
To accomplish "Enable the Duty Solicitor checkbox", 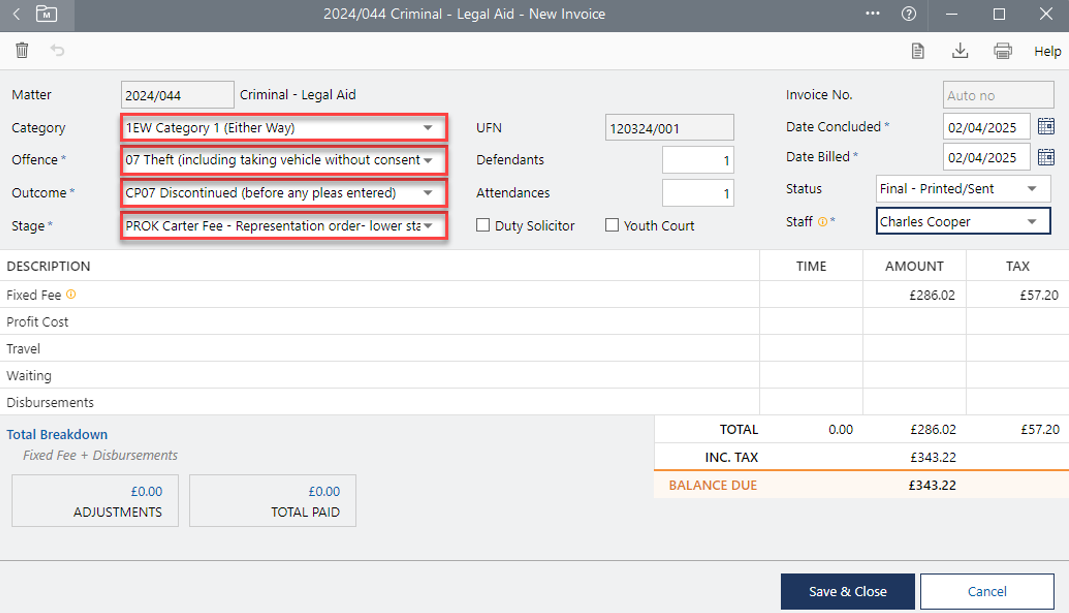I will (x=483, y=226).
